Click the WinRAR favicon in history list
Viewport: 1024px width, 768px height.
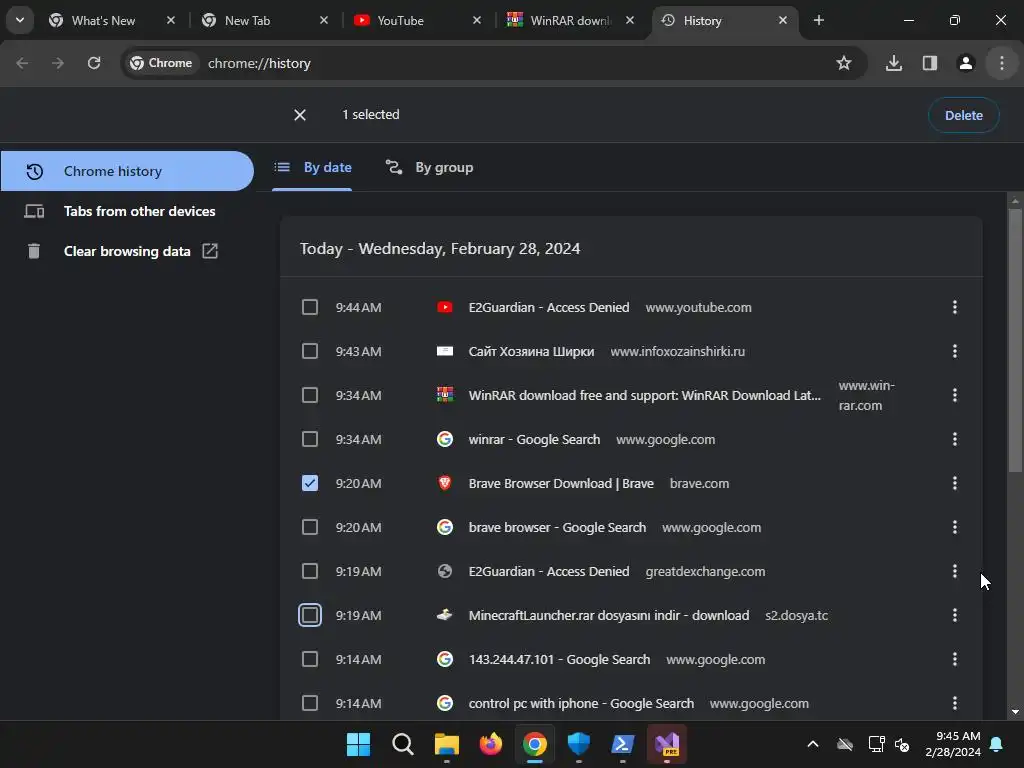(x=445, y=395)
